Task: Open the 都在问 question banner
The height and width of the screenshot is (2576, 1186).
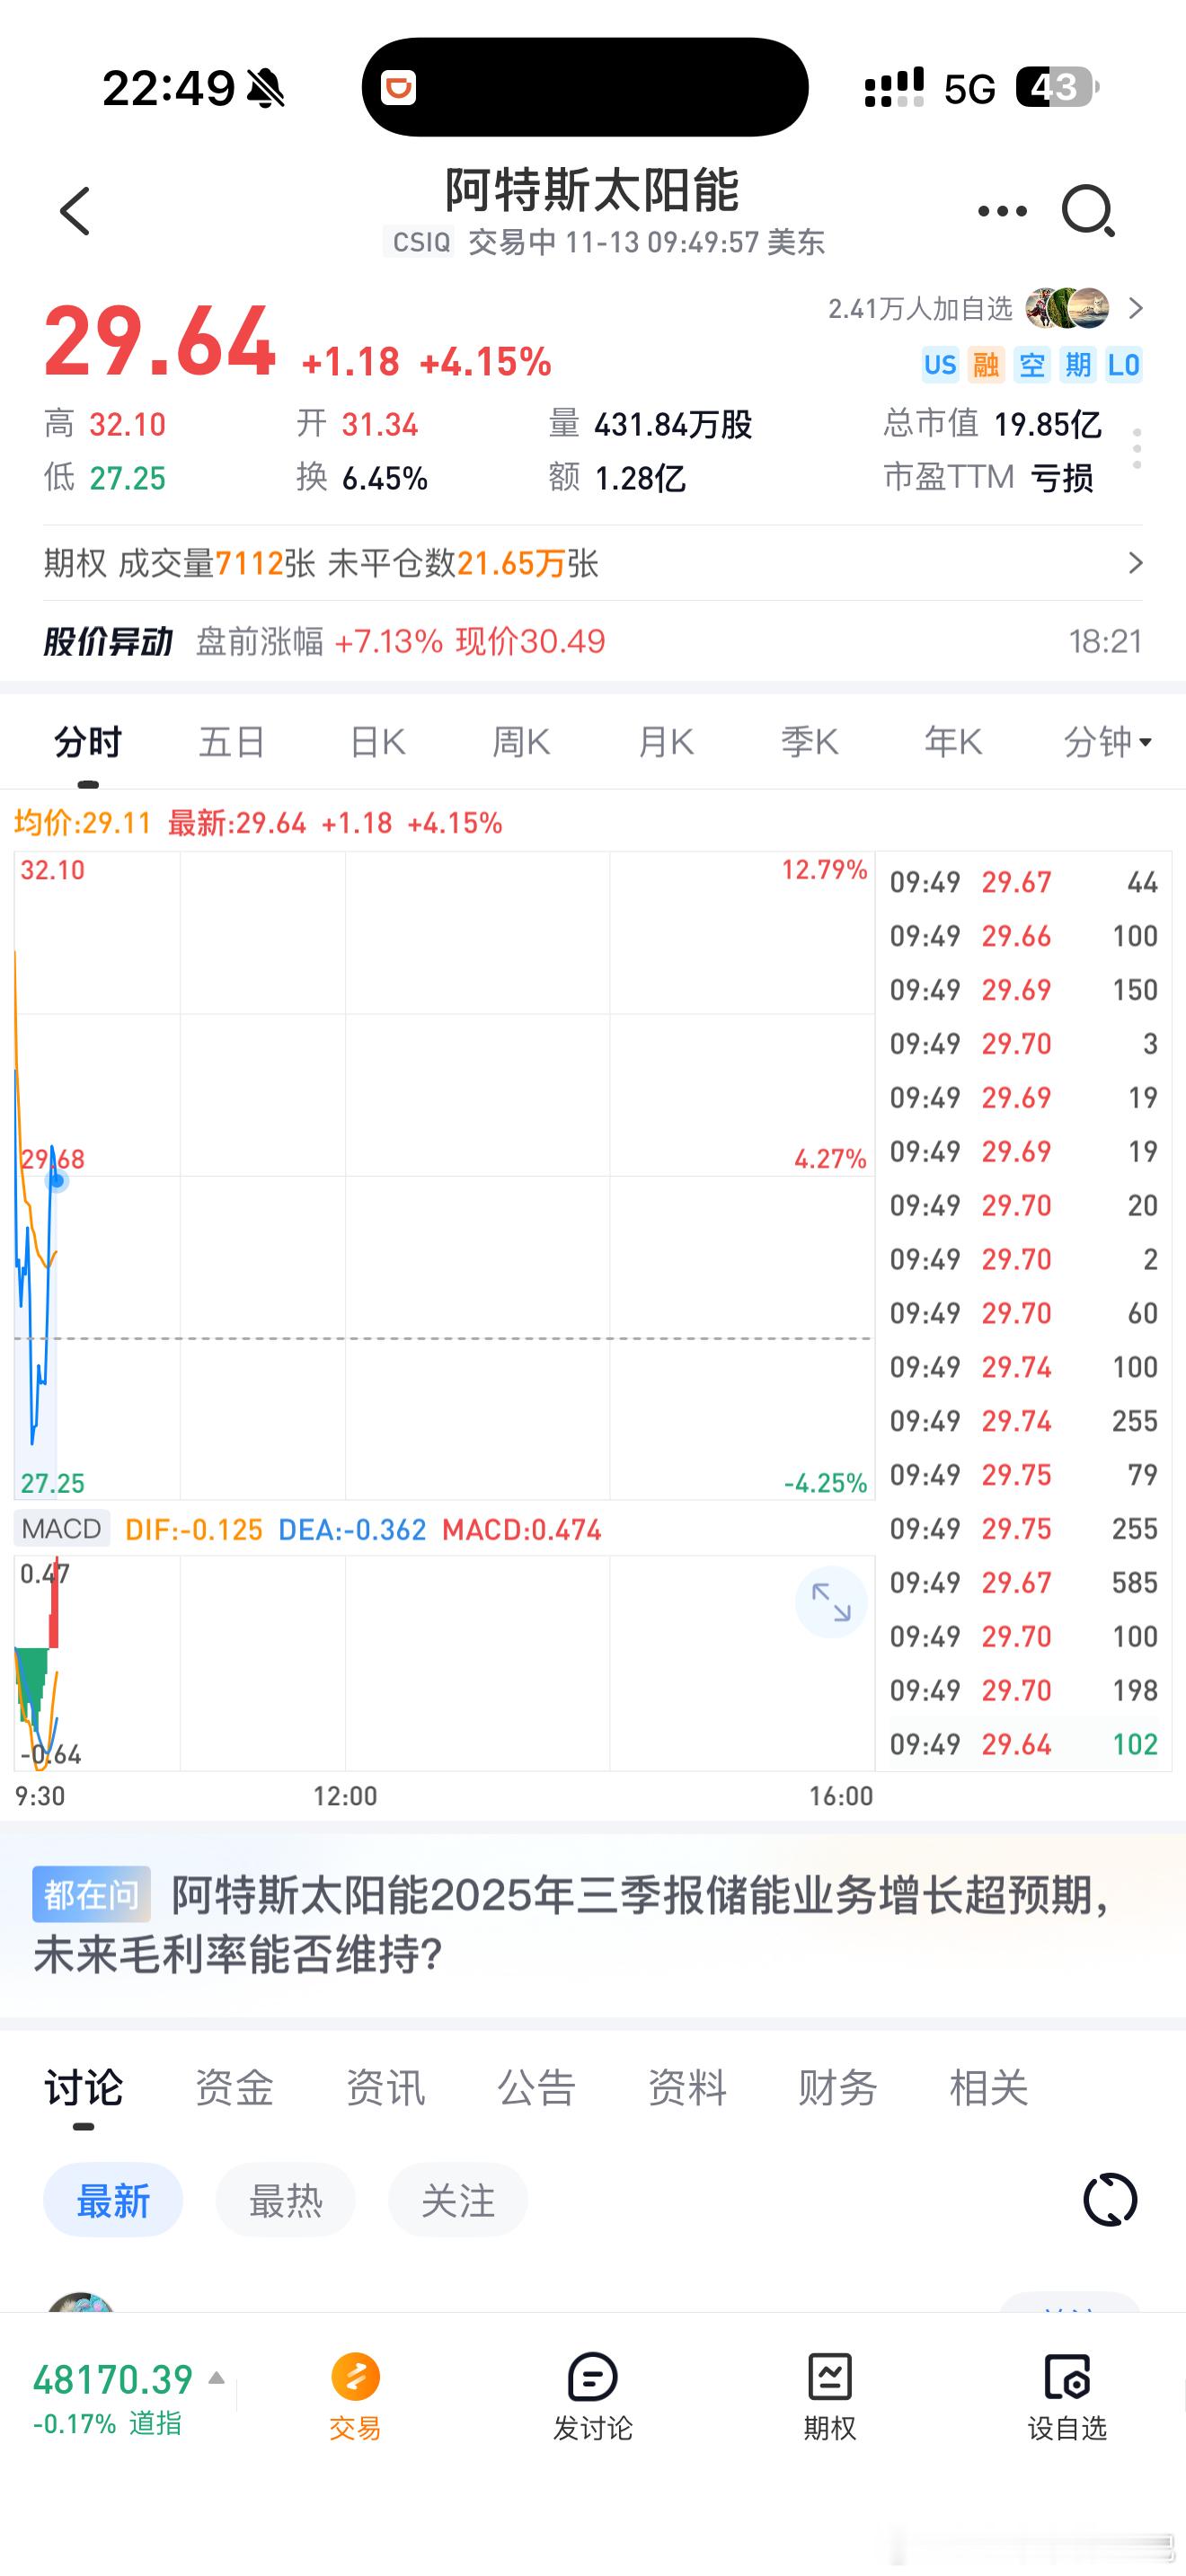Action: point(593,1925)
